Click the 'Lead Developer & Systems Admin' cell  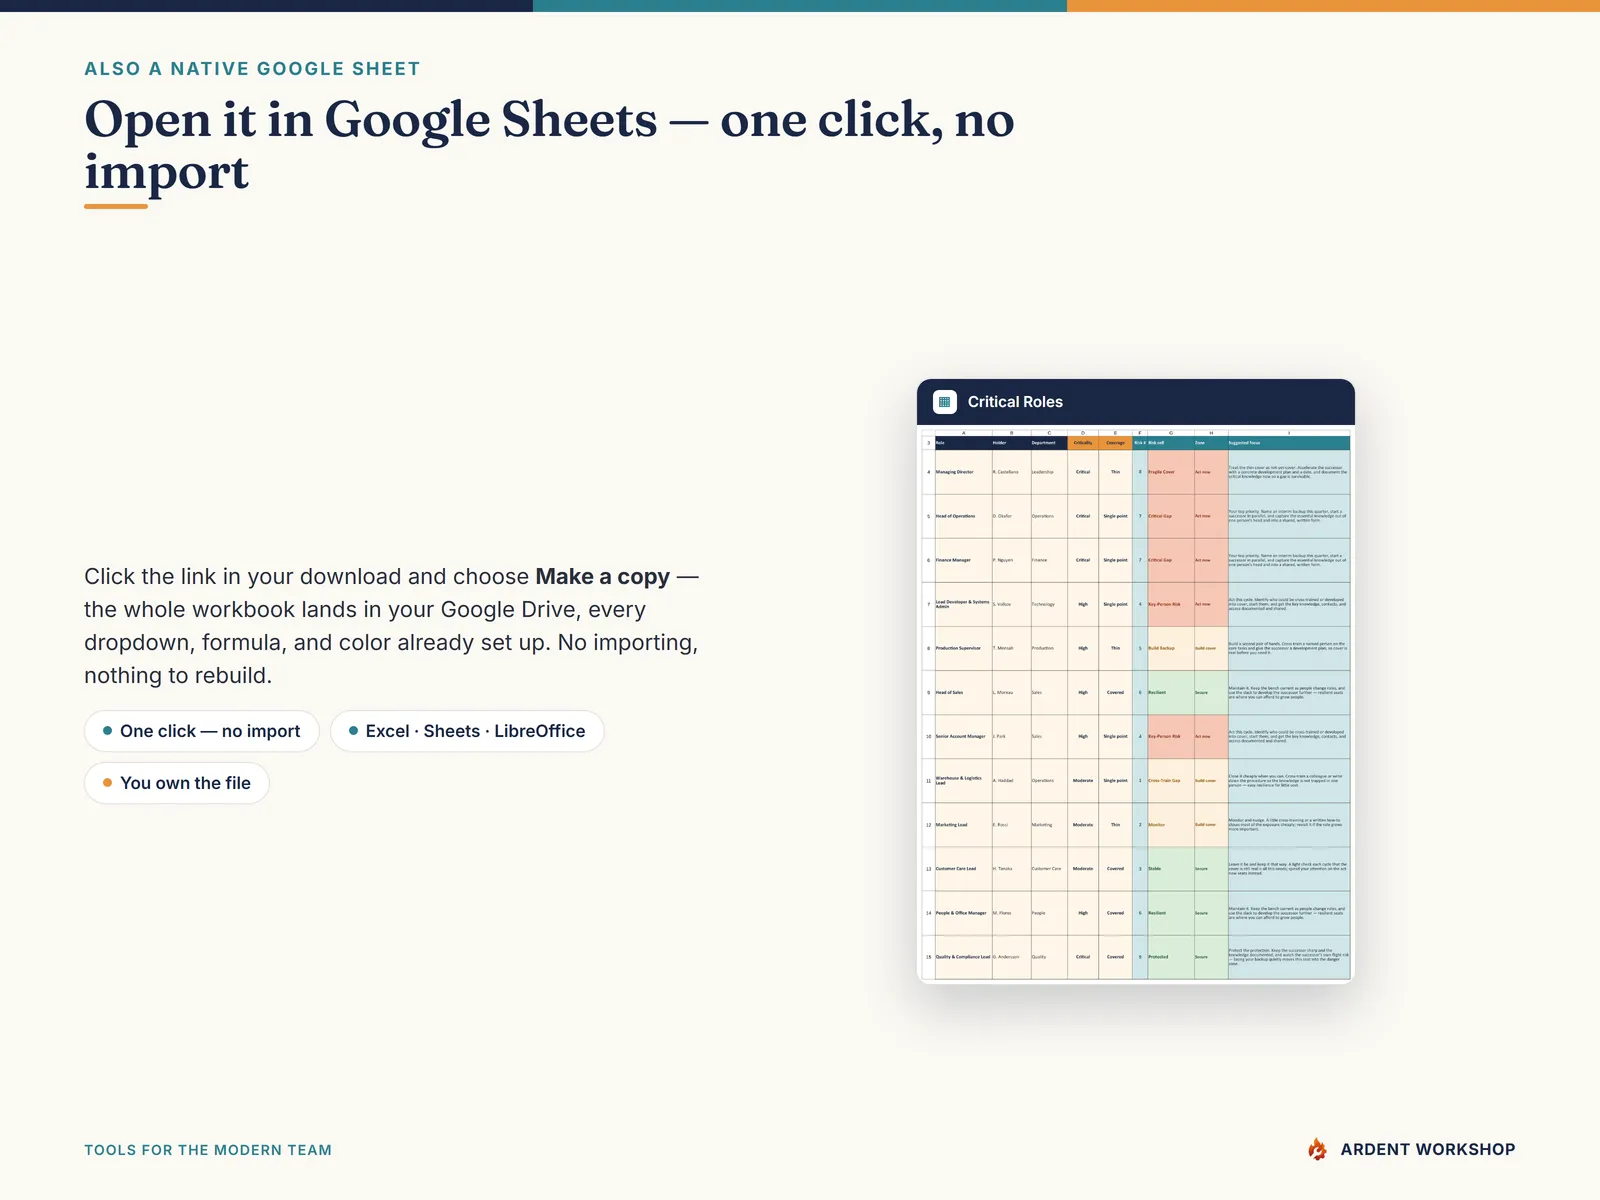point(963,604)
